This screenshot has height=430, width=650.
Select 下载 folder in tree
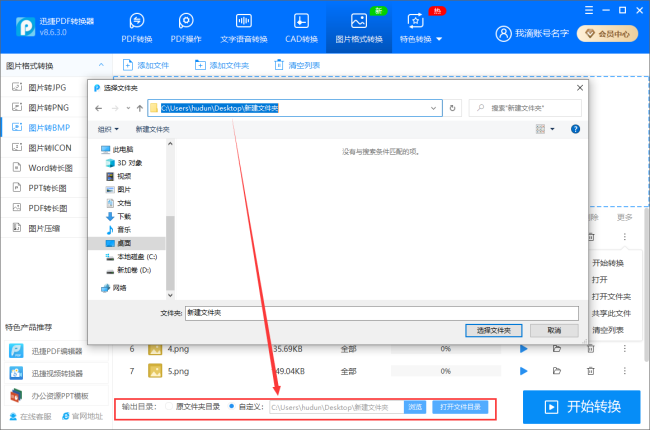coord(119,216)
